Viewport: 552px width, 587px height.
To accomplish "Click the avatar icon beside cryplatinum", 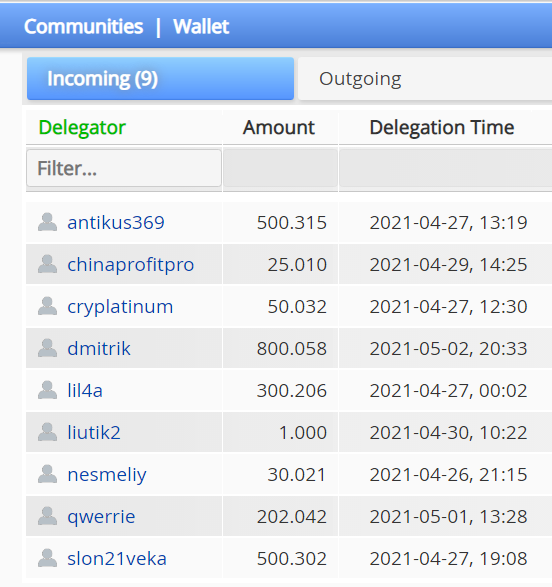I will pyautogui.click(x=48, y=306).
